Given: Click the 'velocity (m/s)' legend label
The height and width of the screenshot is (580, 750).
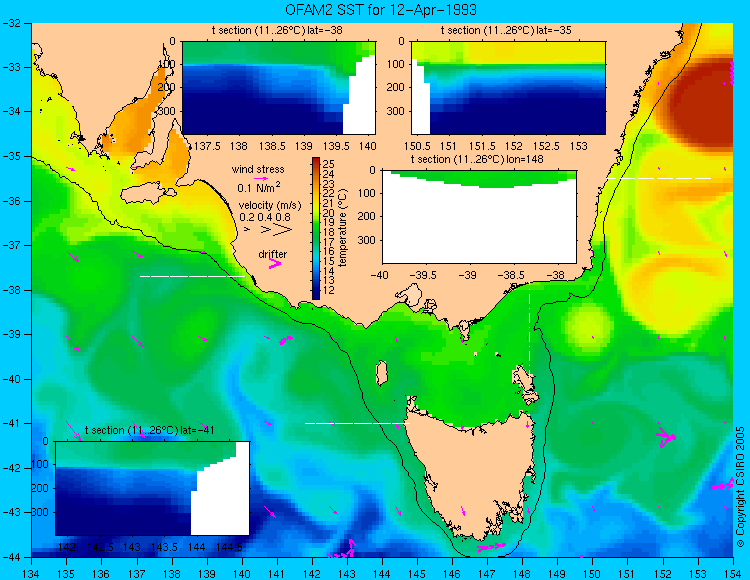Looking at the screenshot, I should click(270, 205).
